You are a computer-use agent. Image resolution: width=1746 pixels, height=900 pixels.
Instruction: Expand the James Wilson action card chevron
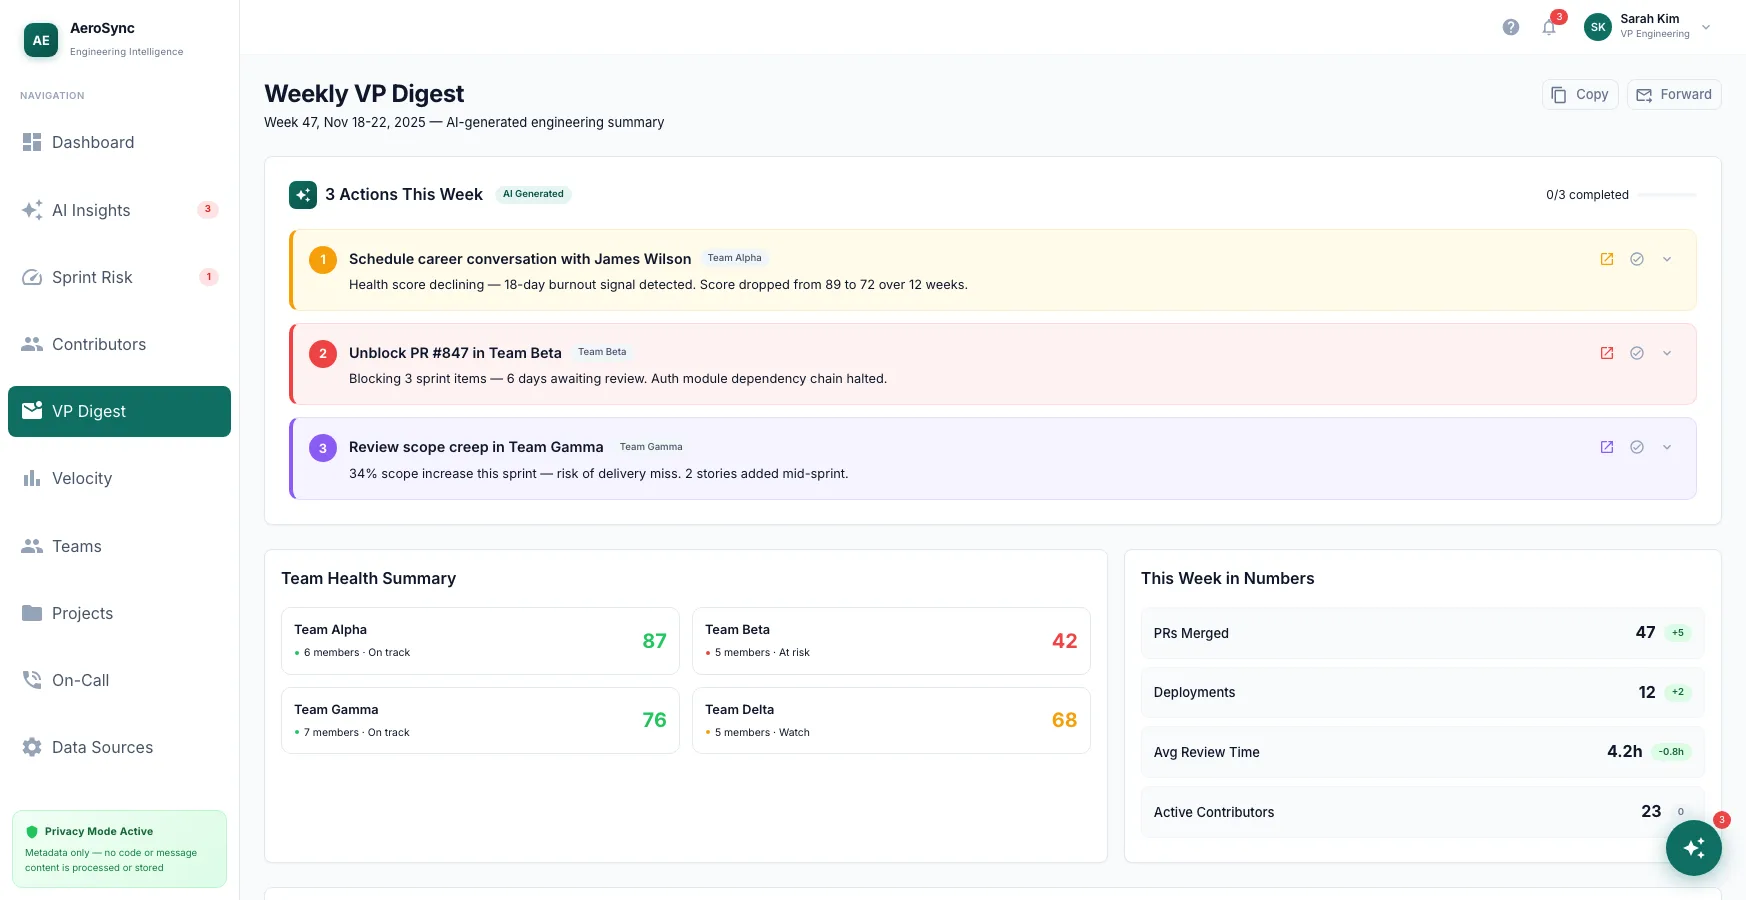[1667, 259]
